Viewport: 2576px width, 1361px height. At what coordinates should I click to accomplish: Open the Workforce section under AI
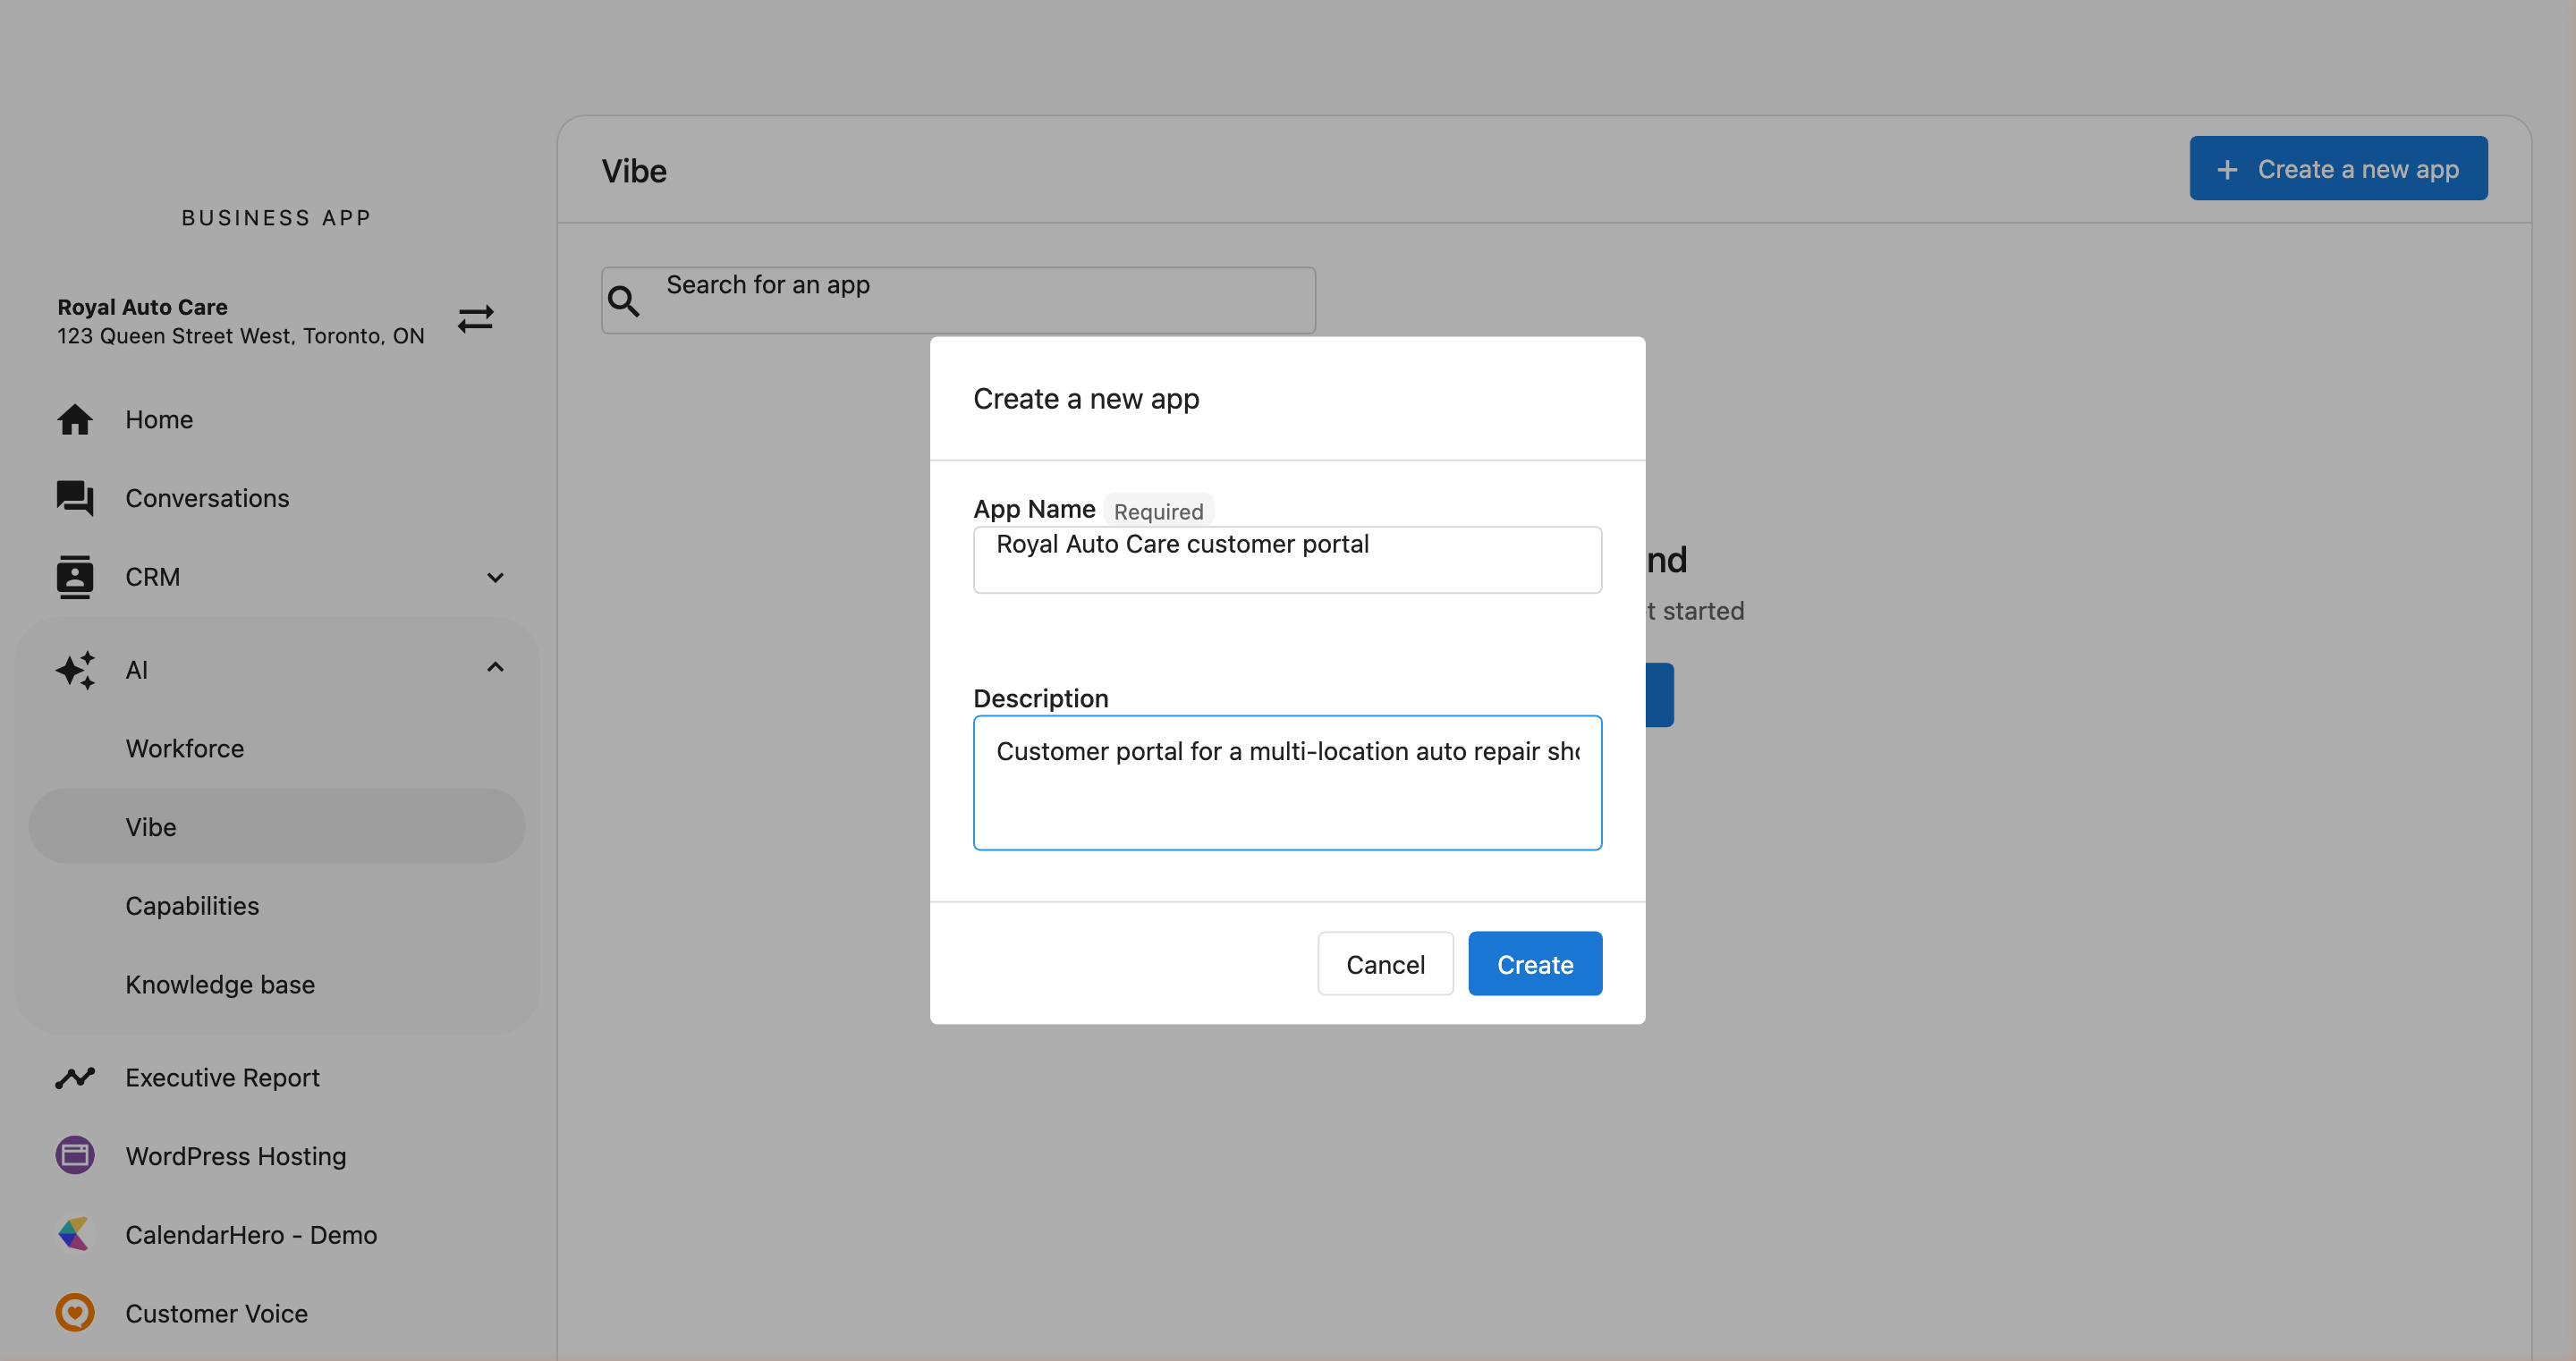[x=185, y=748]
